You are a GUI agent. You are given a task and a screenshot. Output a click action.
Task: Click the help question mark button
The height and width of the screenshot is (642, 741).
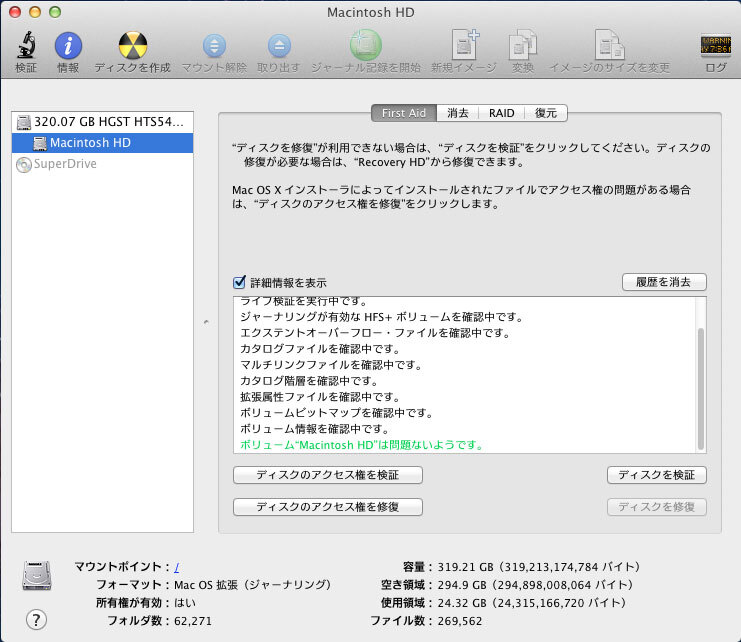tap(36, 619)
